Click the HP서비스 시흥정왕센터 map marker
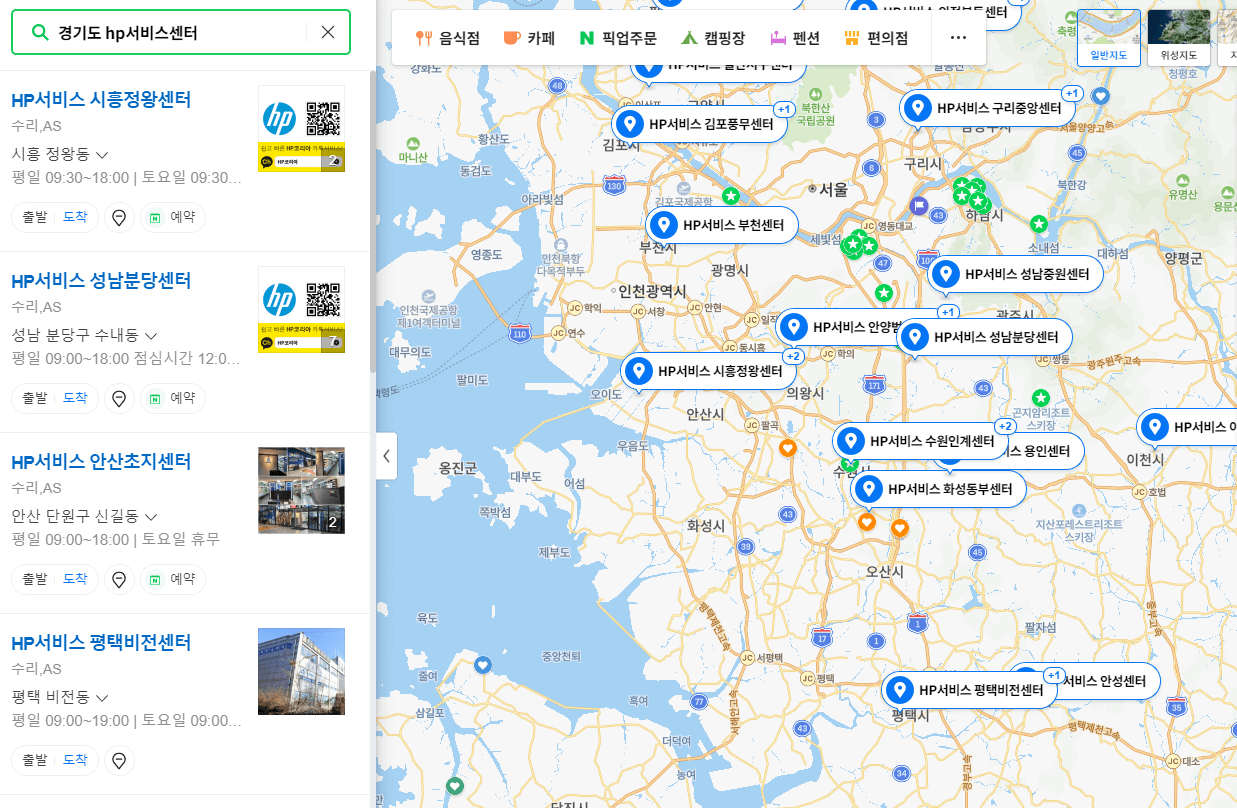Image resolution: width=1237 pixels, height=808 pixels. point(709,371)
